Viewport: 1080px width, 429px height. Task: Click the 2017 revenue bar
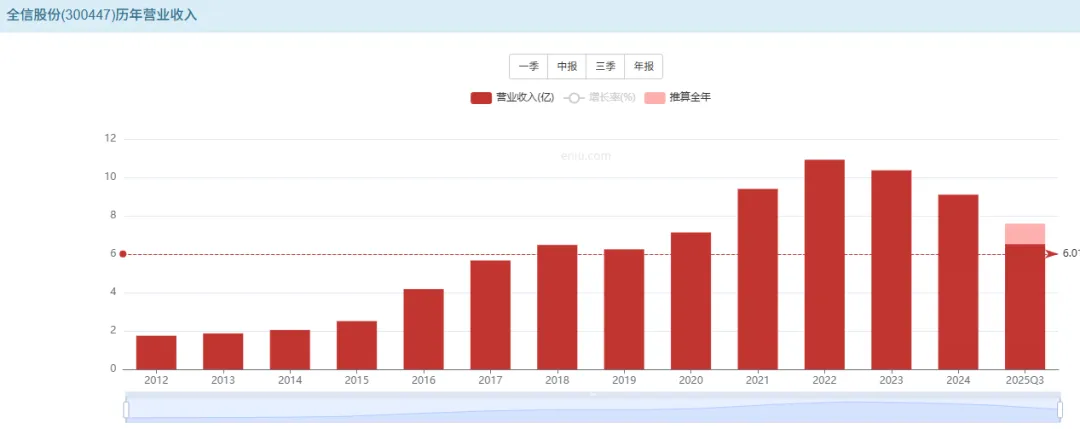490,315
